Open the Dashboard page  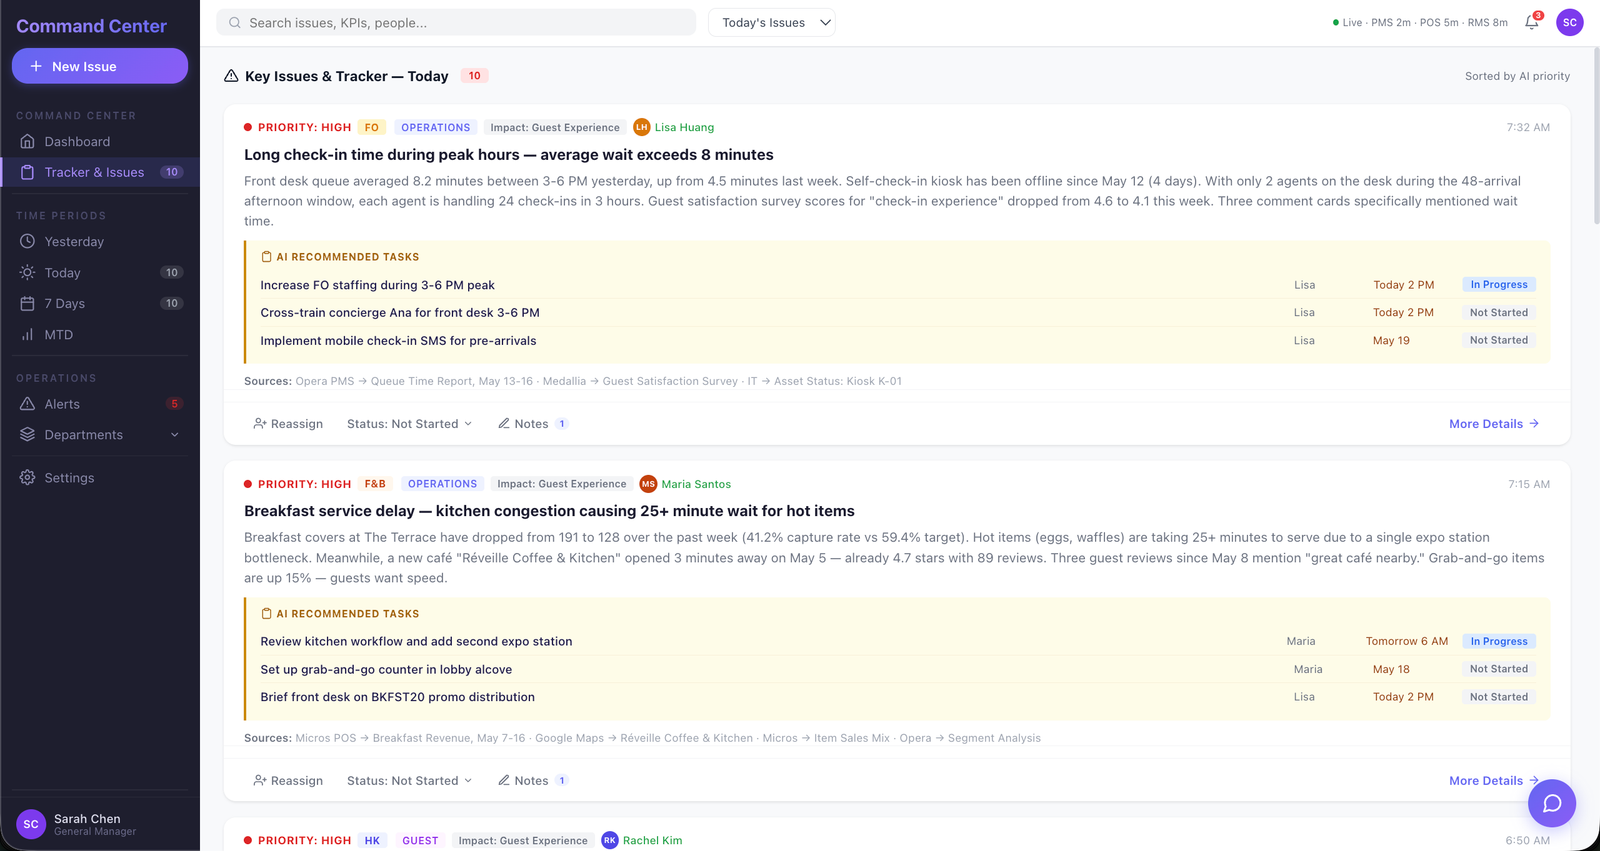[x=100, y=142]
